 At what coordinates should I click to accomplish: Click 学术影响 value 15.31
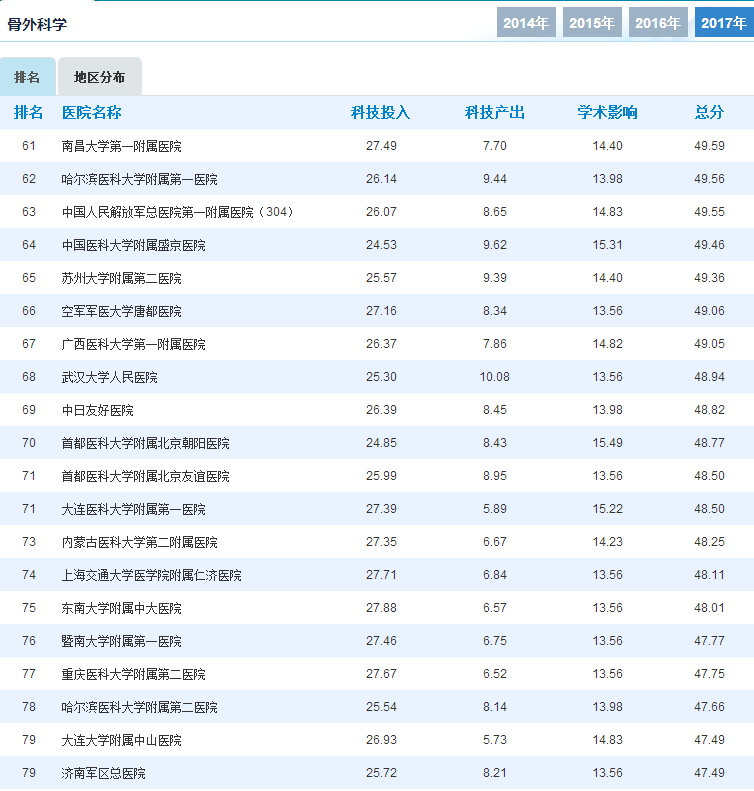click(607, 245)
